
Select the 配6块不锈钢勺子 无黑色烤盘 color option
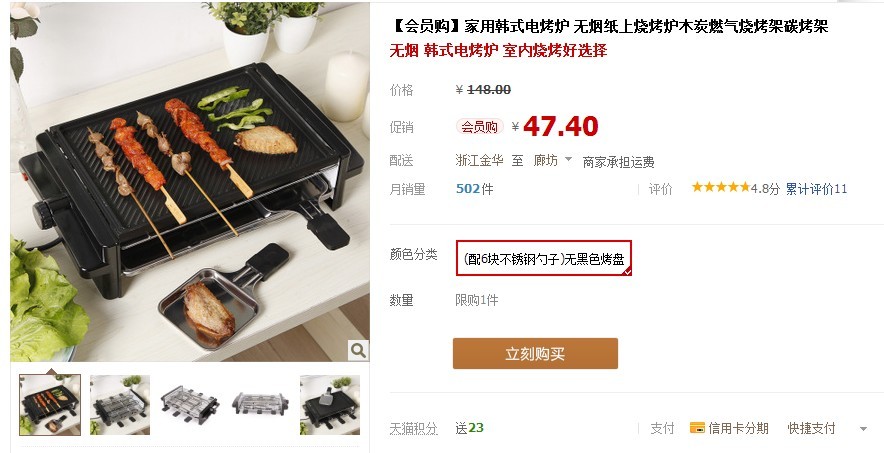click(543, 258)
